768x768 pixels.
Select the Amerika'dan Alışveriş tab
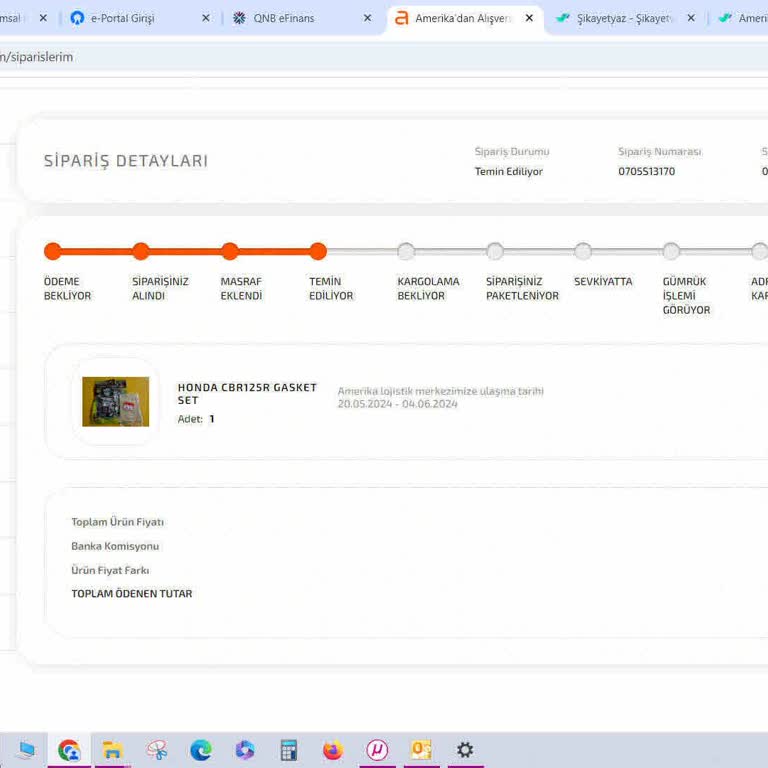(x=465, y=19)
